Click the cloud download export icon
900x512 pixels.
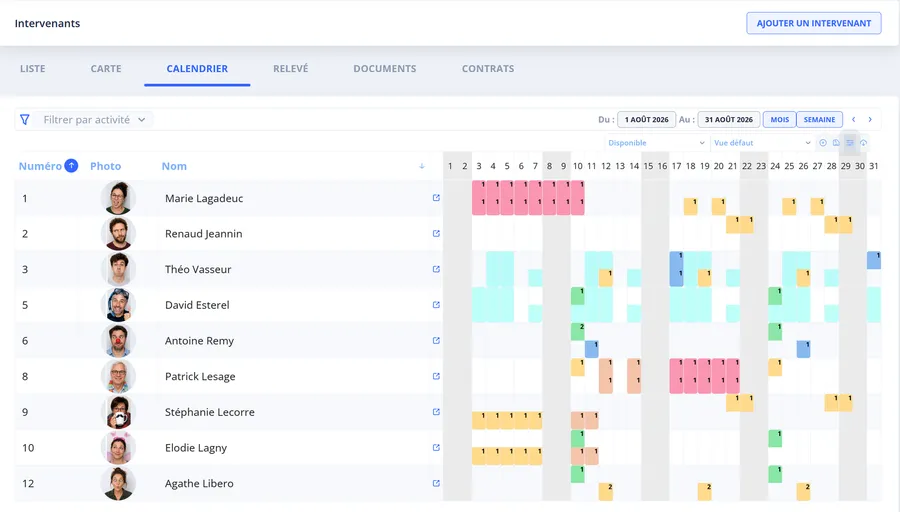click(x=863, y=143)
